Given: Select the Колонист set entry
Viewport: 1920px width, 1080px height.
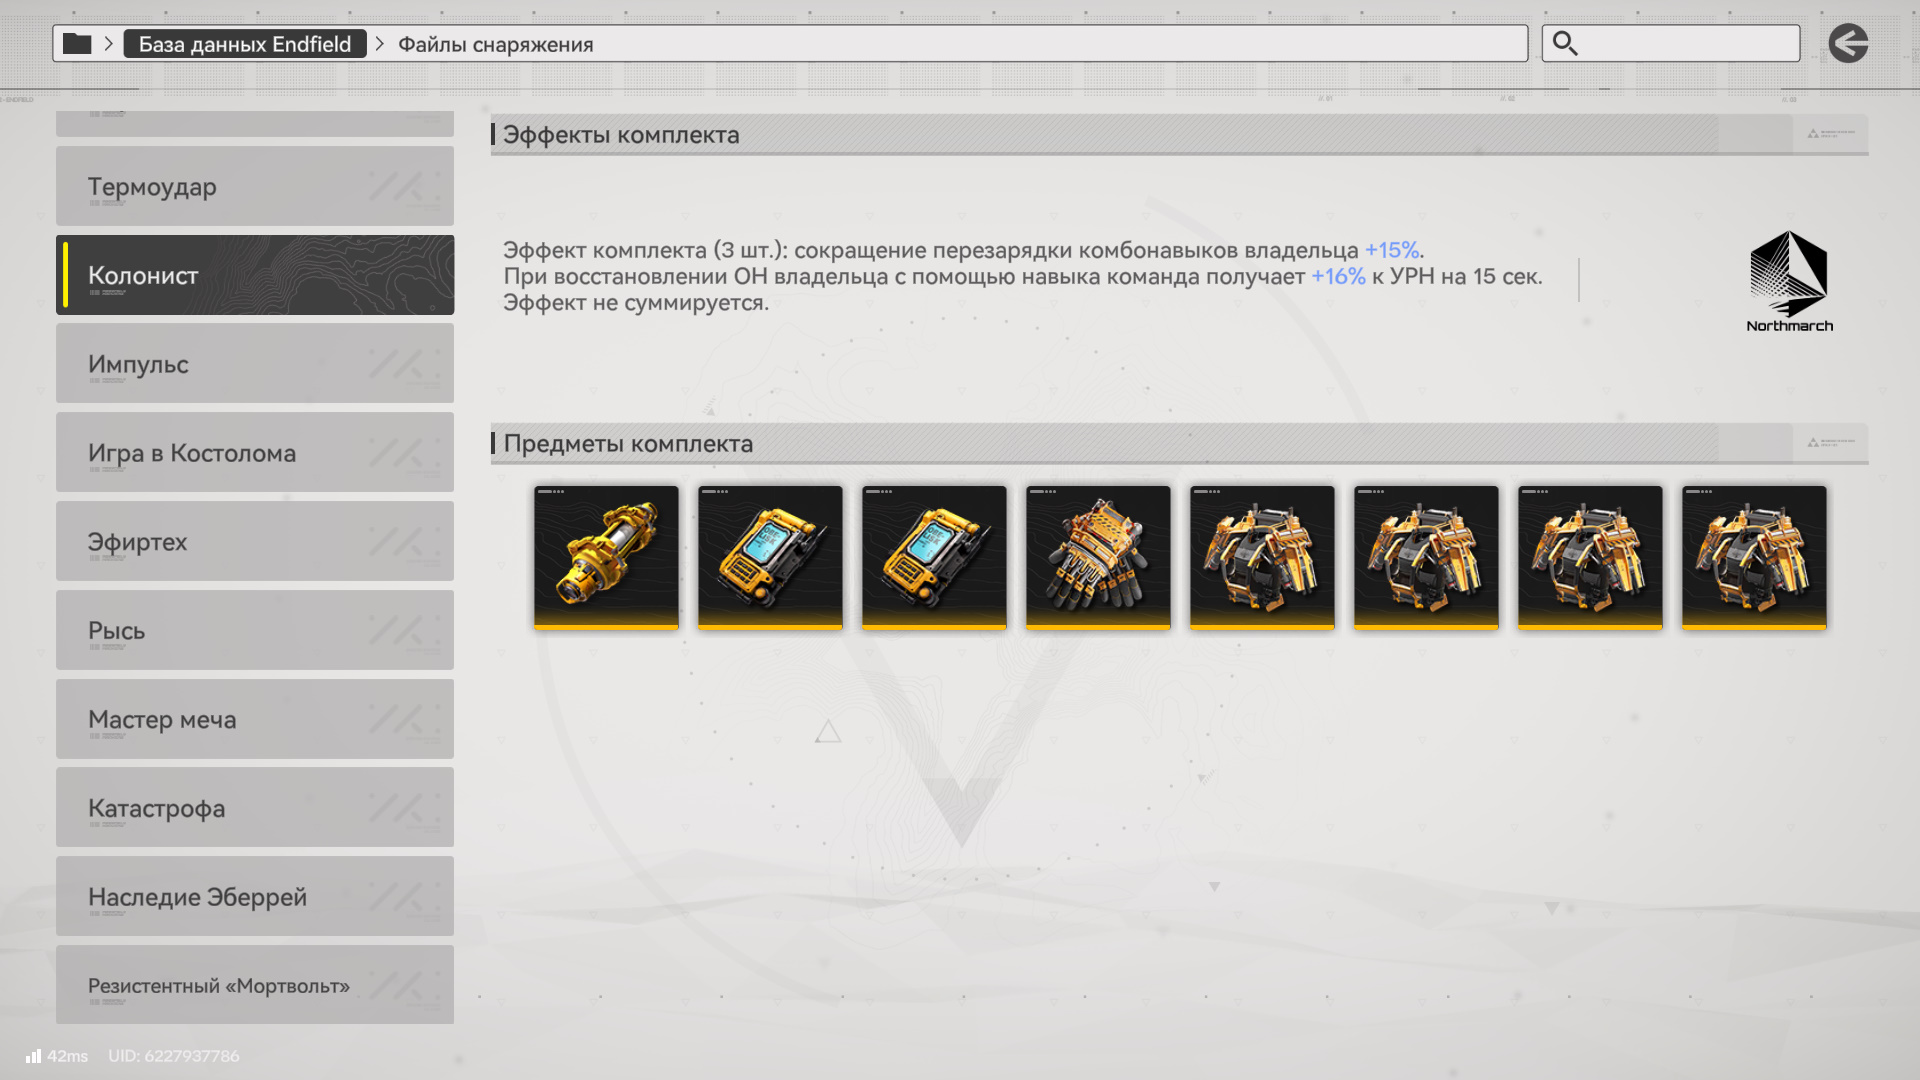Looking at the screenshot, I should pos(255,275).
